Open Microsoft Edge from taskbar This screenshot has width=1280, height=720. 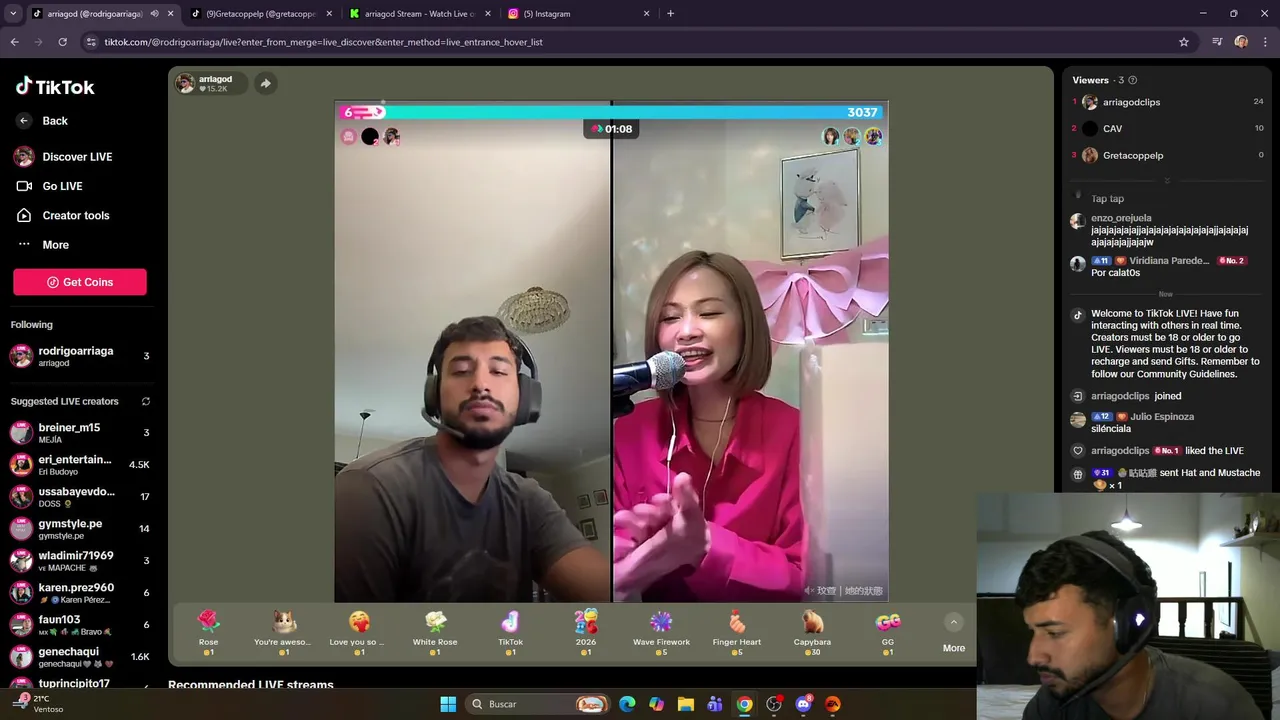tap(627, 704)
